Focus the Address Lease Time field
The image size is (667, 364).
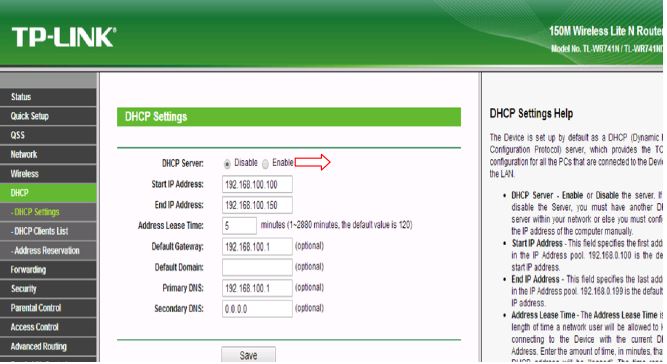coord(239,225)
